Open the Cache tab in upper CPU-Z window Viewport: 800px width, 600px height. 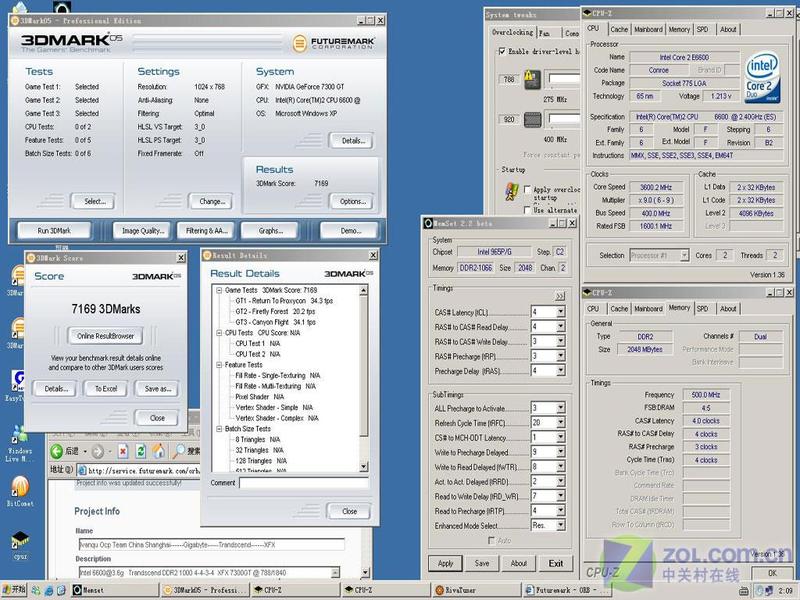pos(619,30)
